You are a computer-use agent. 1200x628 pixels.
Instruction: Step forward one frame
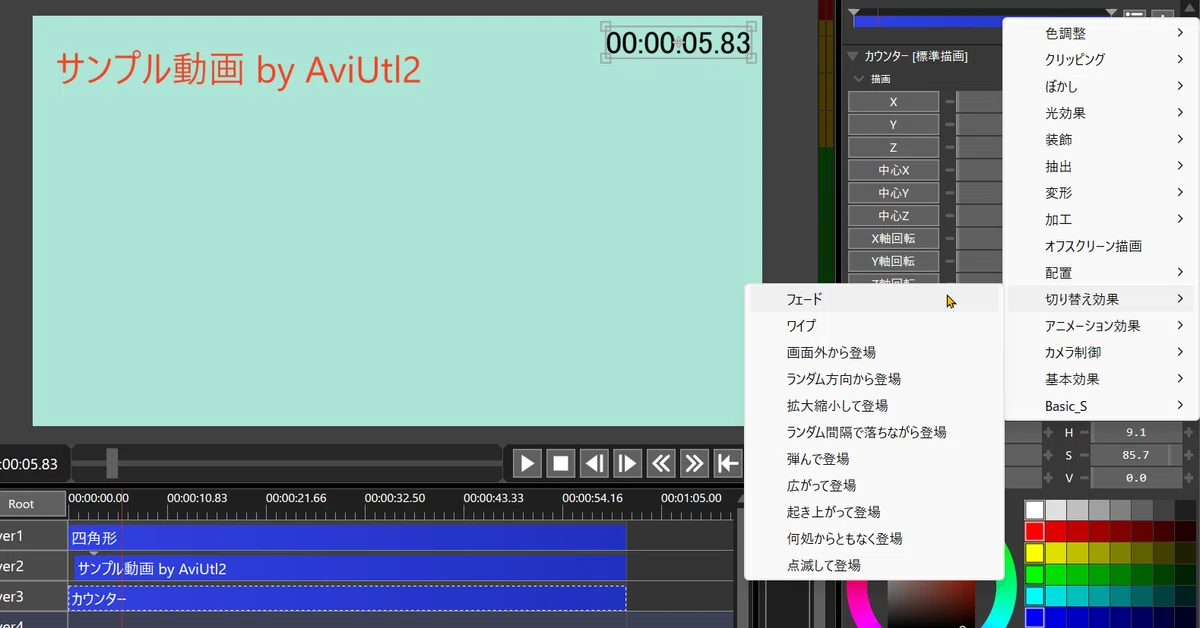627,463
